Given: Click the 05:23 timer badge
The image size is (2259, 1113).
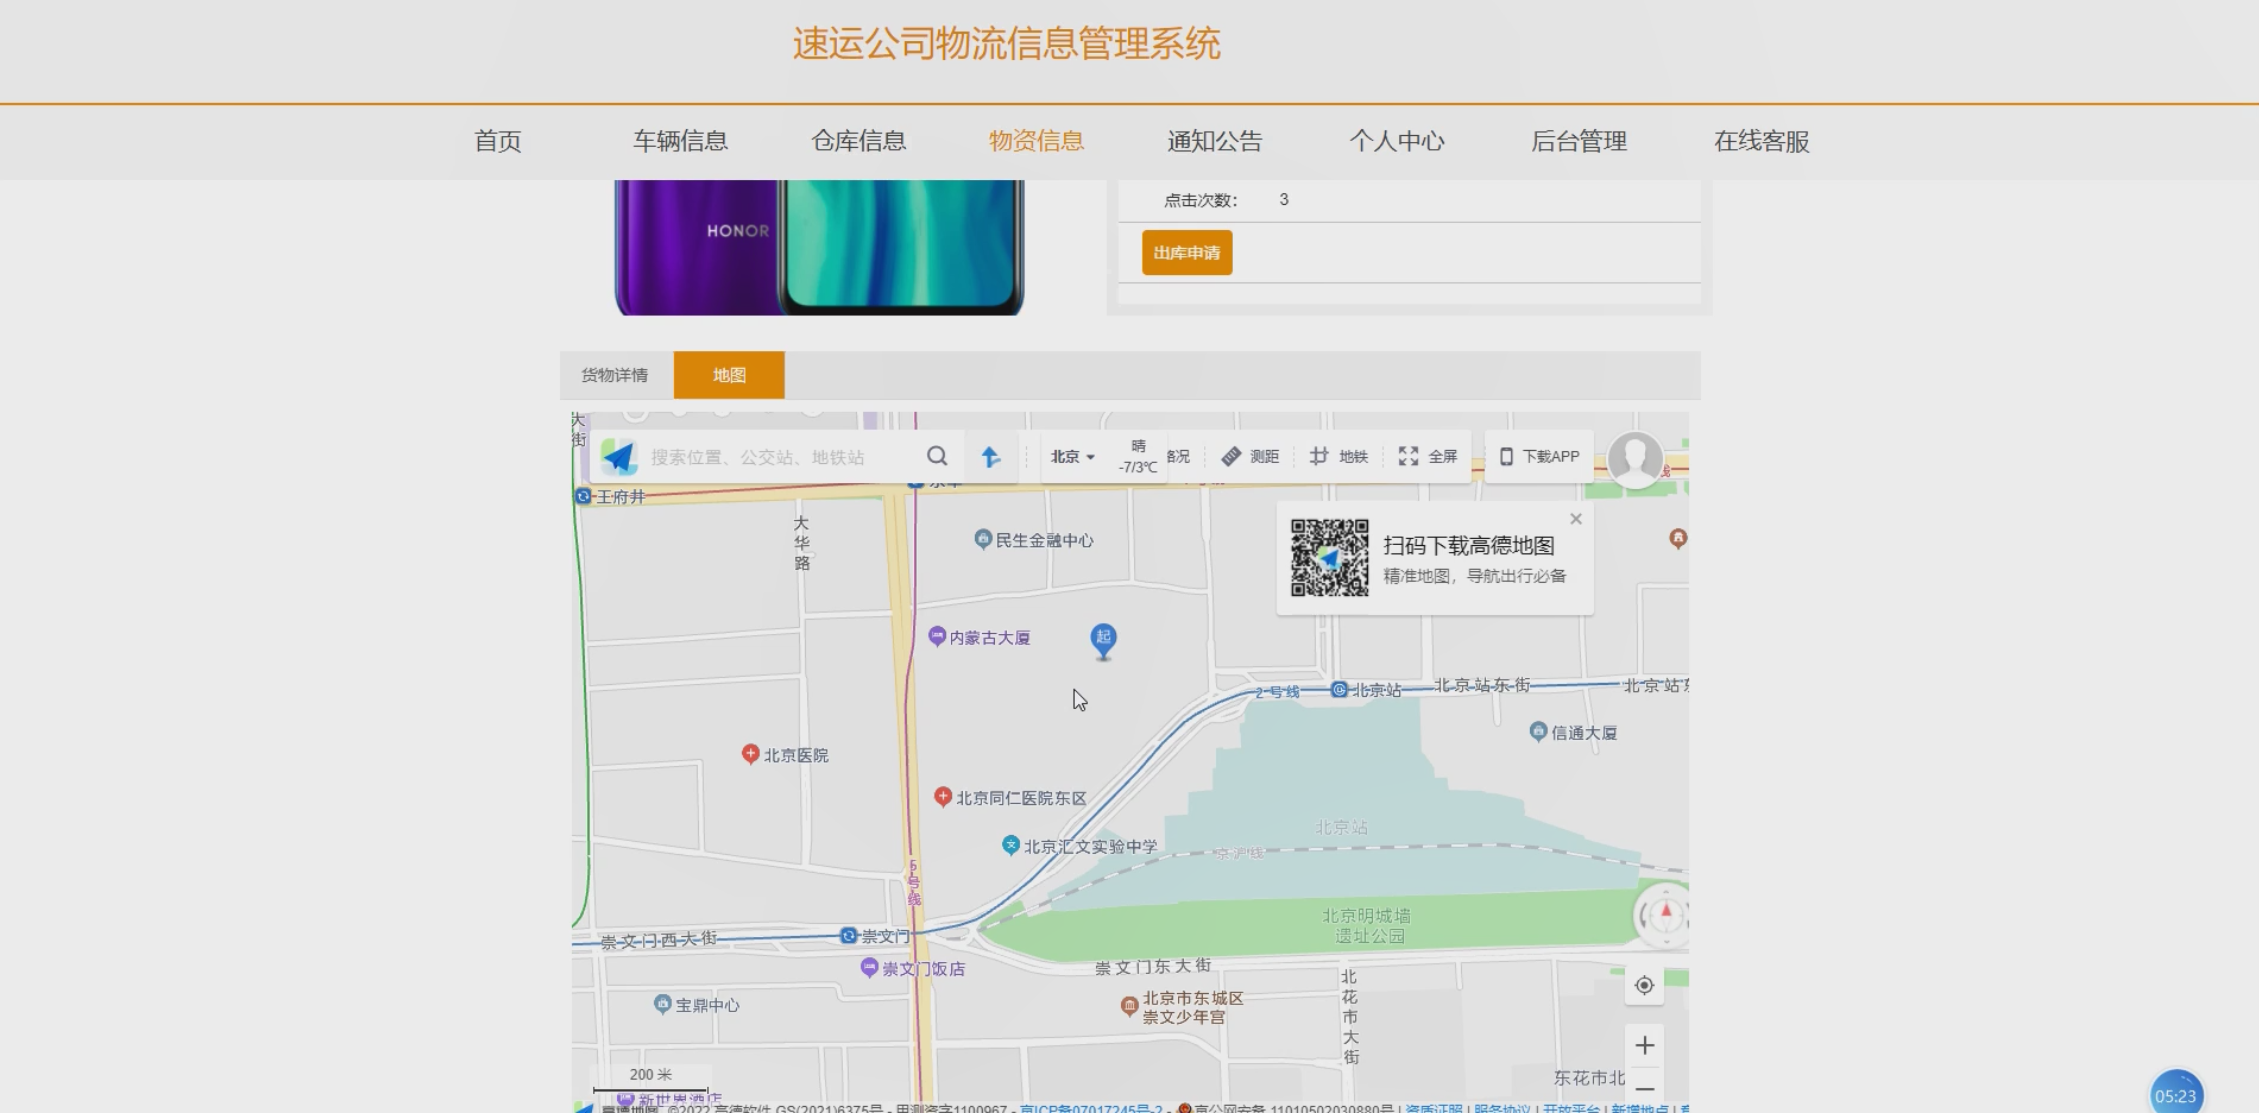Looking at the screenshot, I should tap(2176, 1094).
